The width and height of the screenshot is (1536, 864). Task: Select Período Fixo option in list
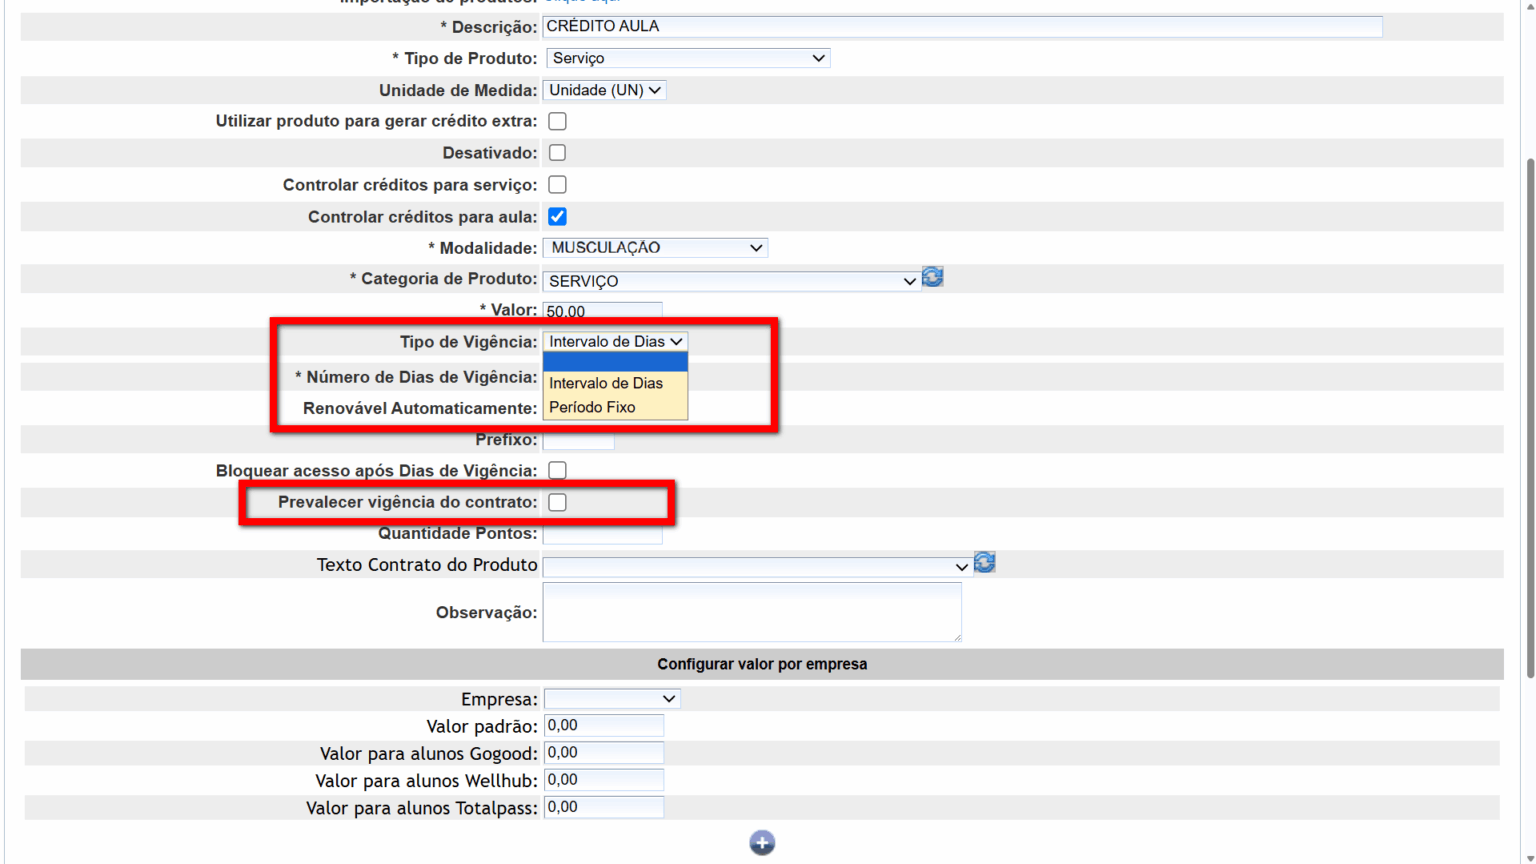593,407
